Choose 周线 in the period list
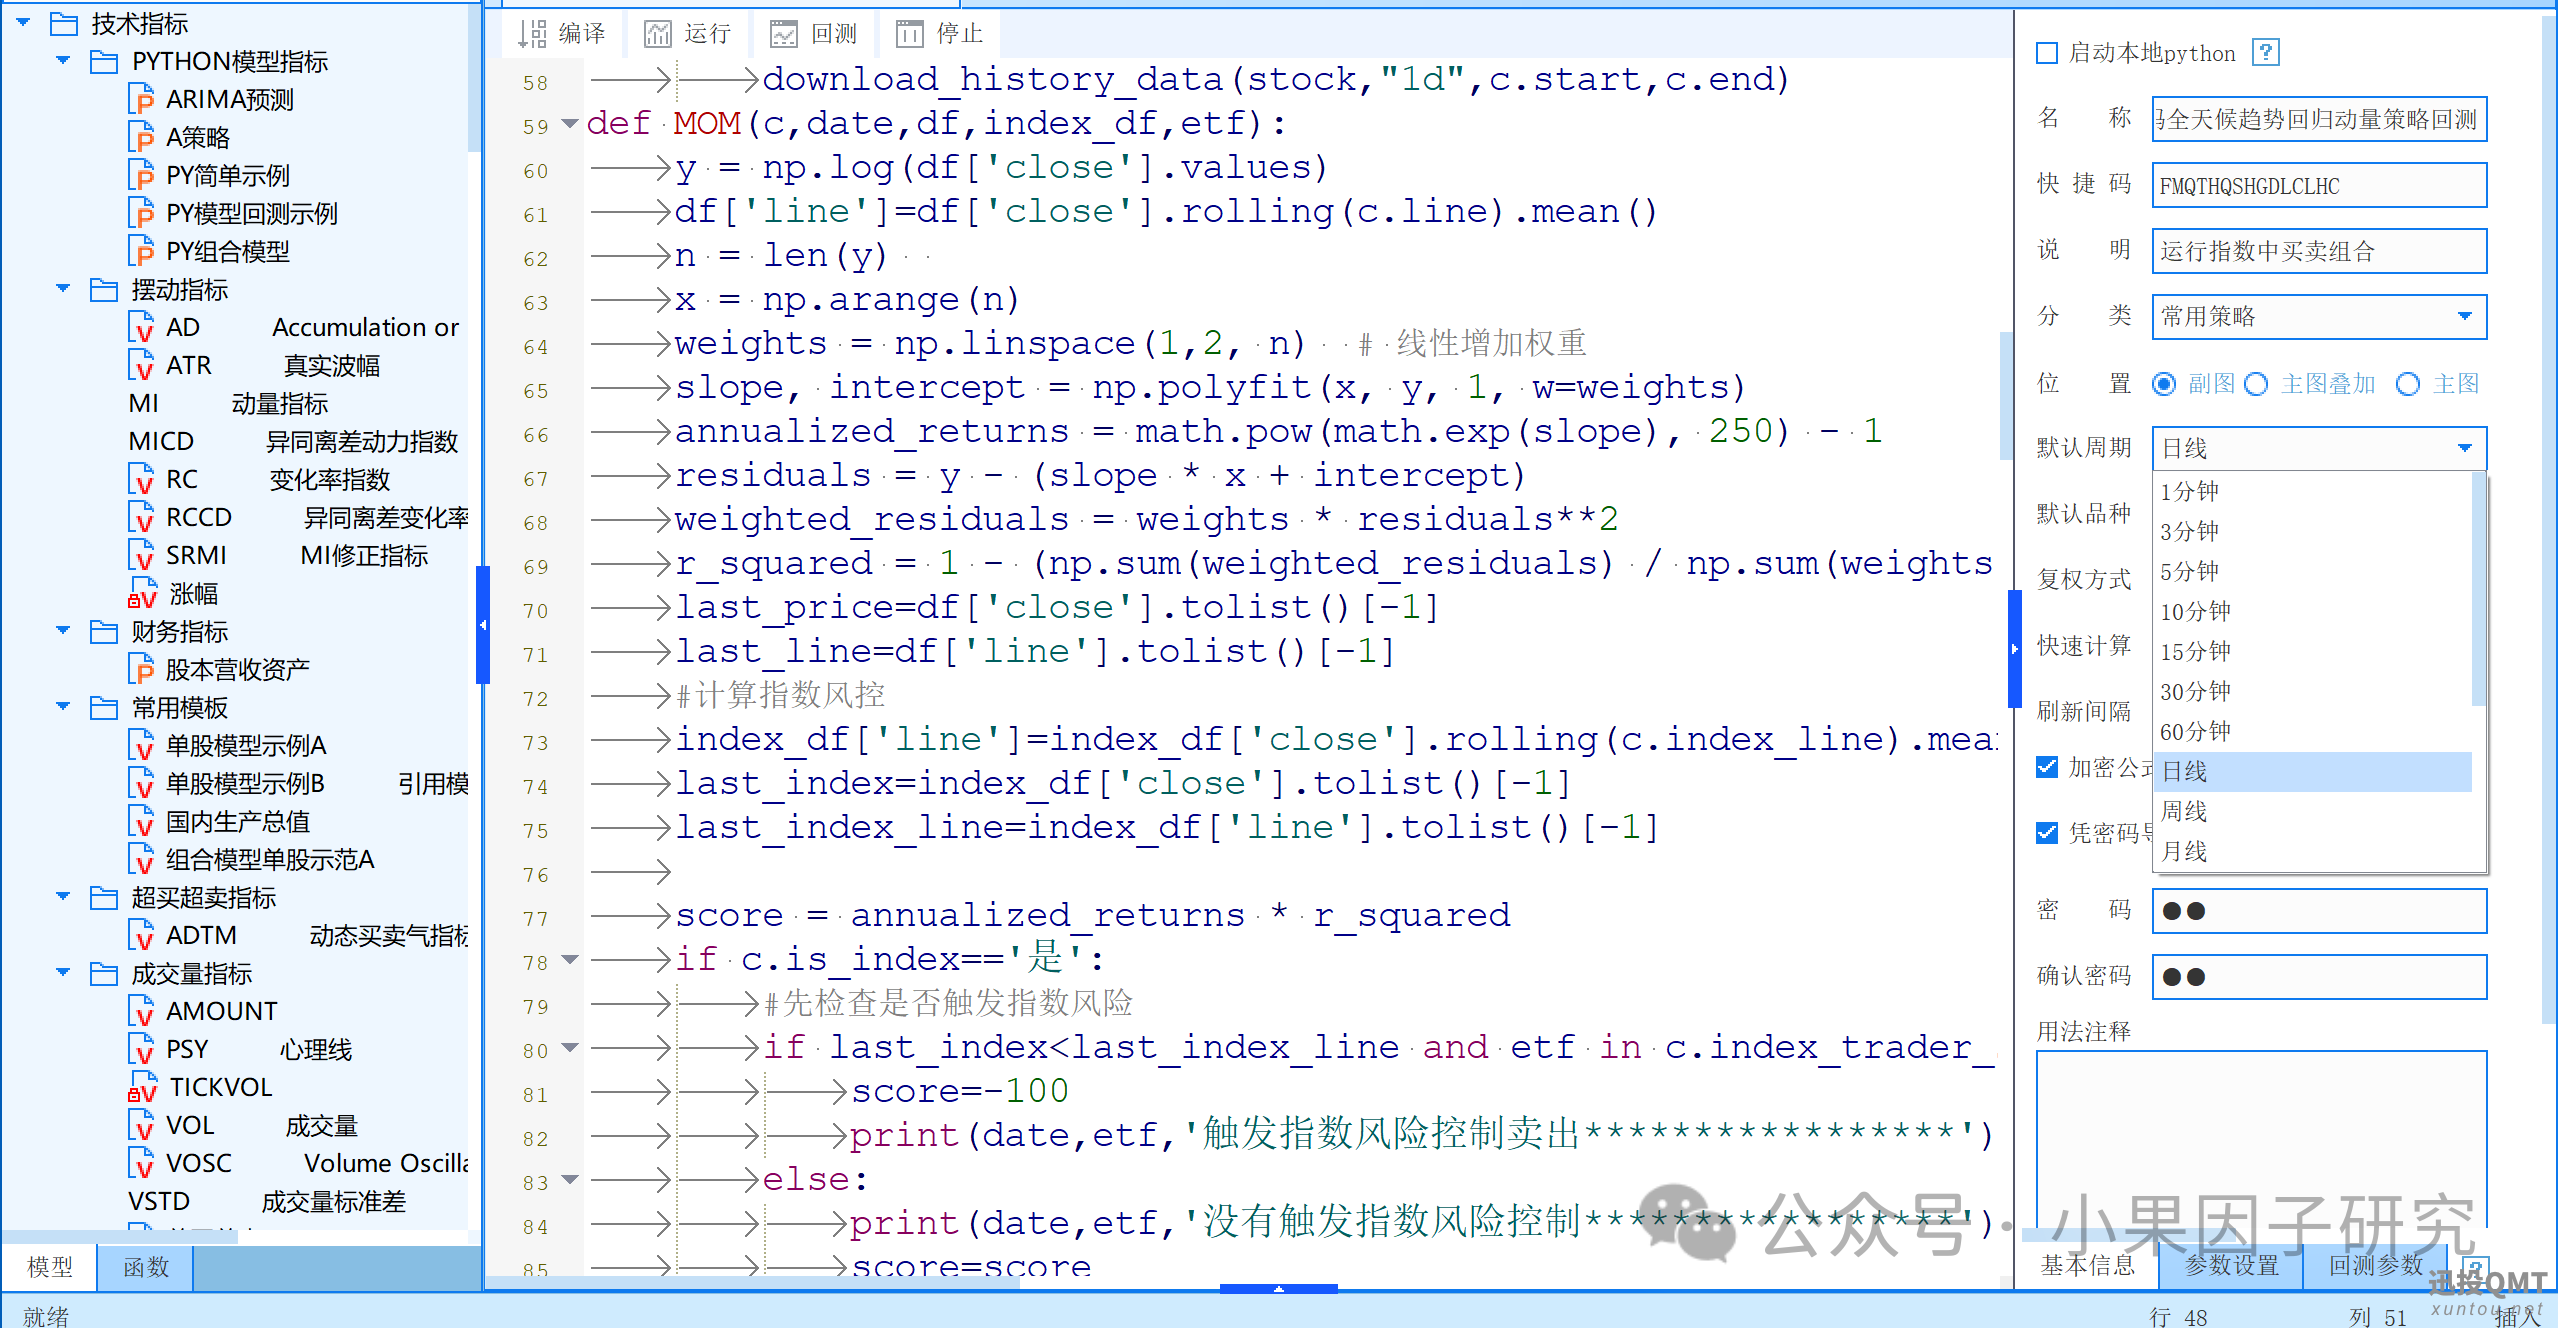This screenshot has height=1328, width=2558. (x=2313, y=812)
